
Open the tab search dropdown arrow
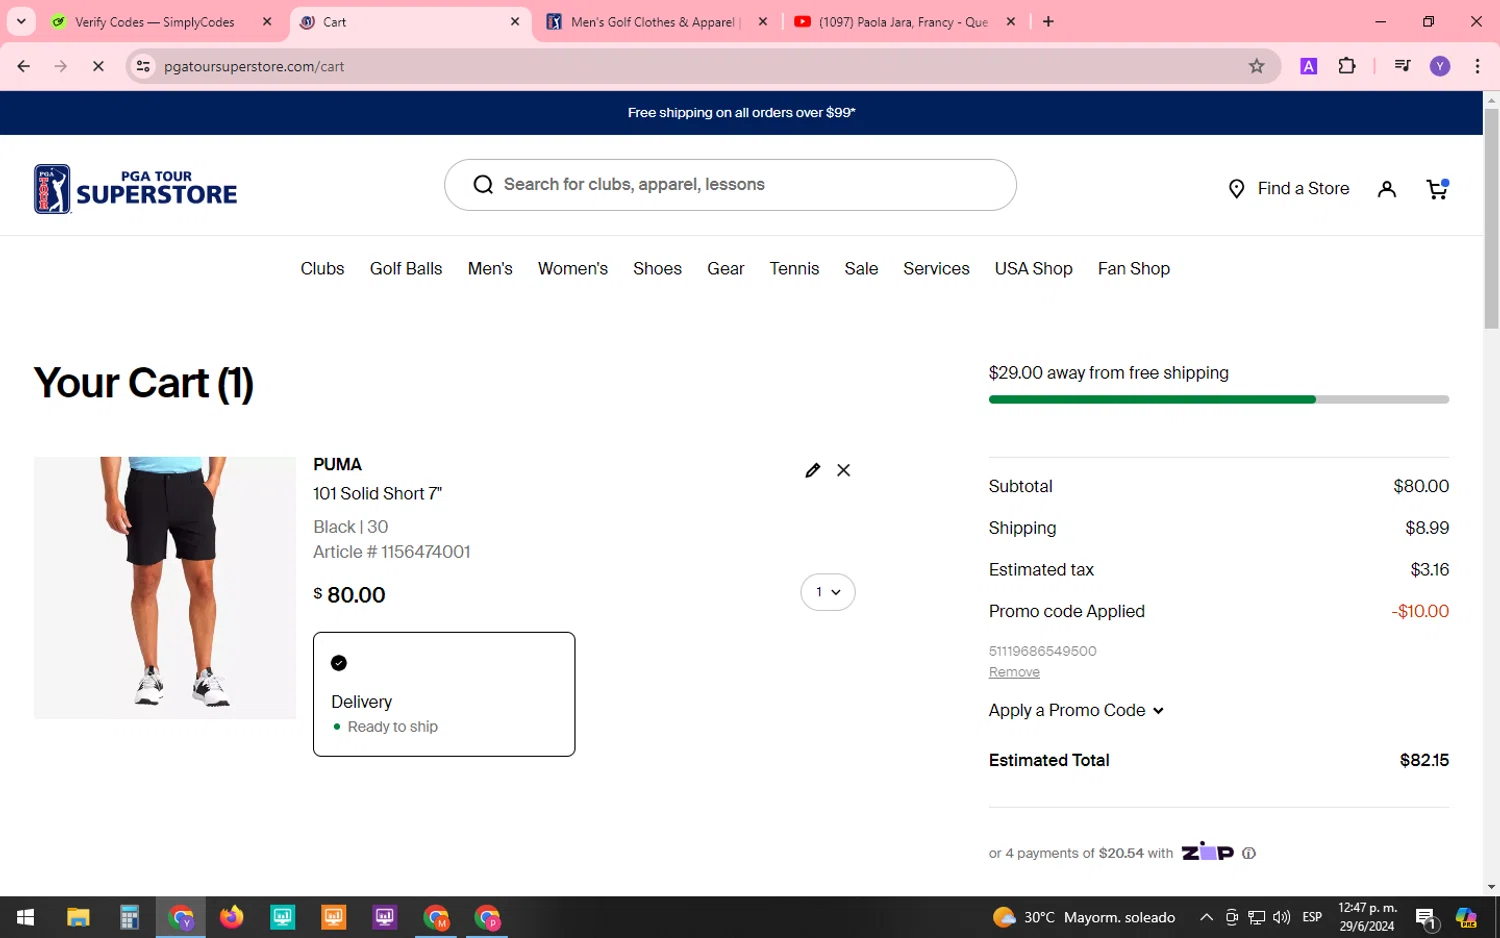21,21
